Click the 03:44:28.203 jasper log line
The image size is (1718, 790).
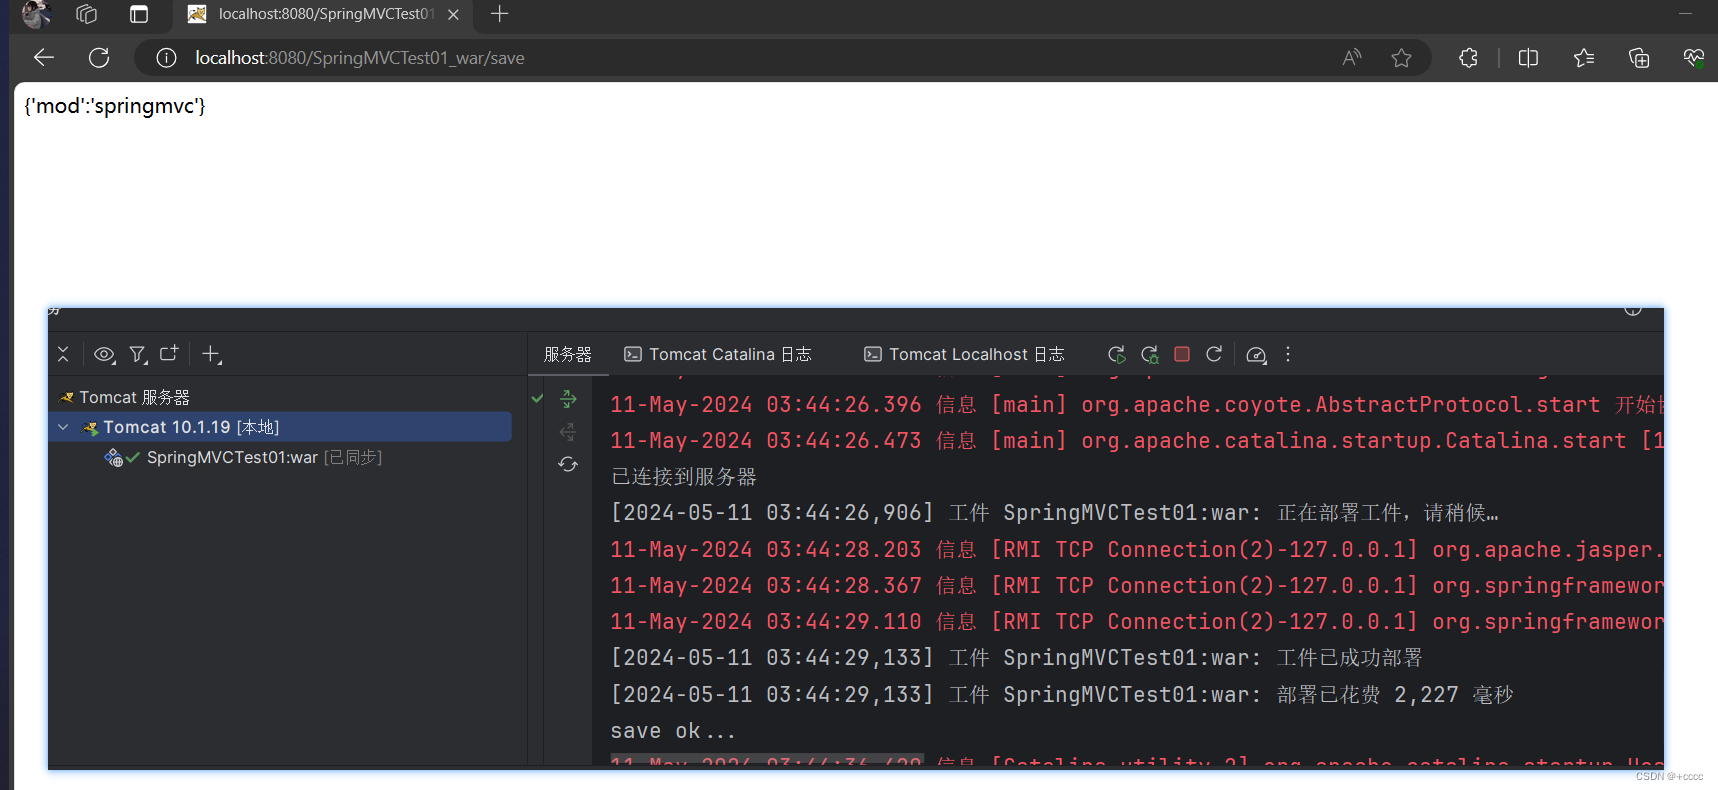point(1137,550)
